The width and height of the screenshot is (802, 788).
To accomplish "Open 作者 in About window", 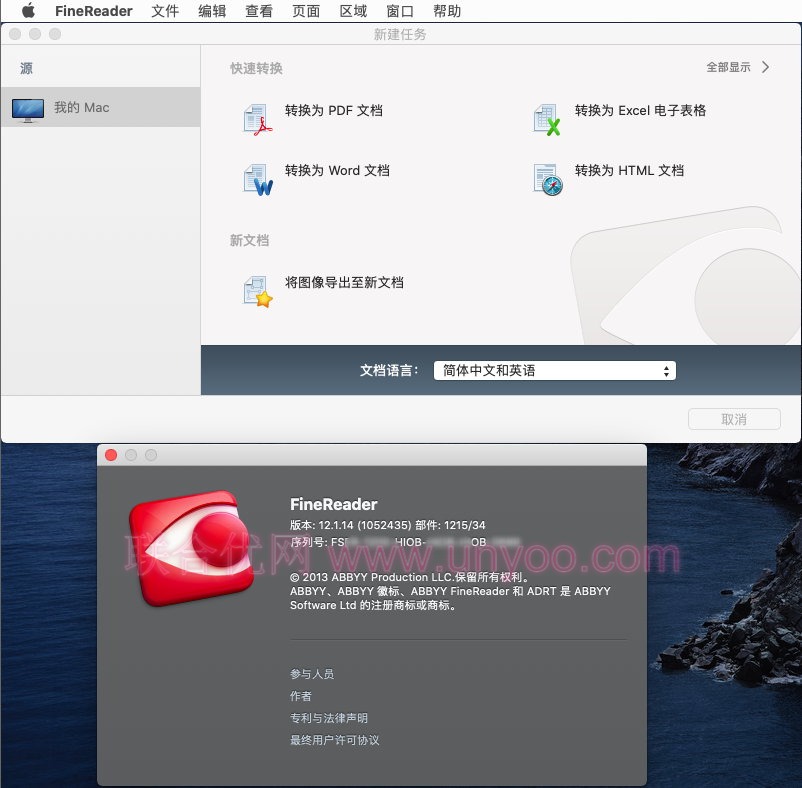I will [301, 696].
